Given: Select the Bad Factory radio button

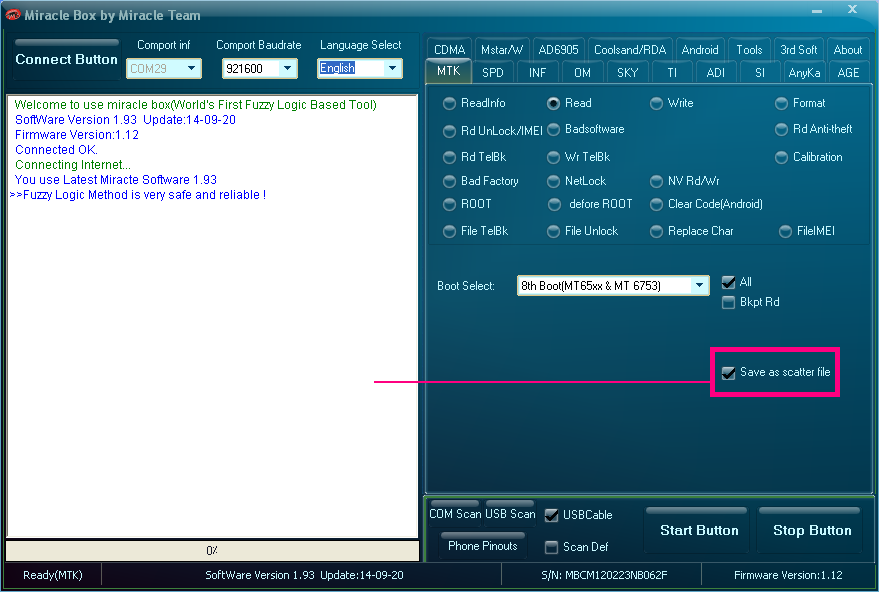Looking at the screenshot, I should point(449,182).
